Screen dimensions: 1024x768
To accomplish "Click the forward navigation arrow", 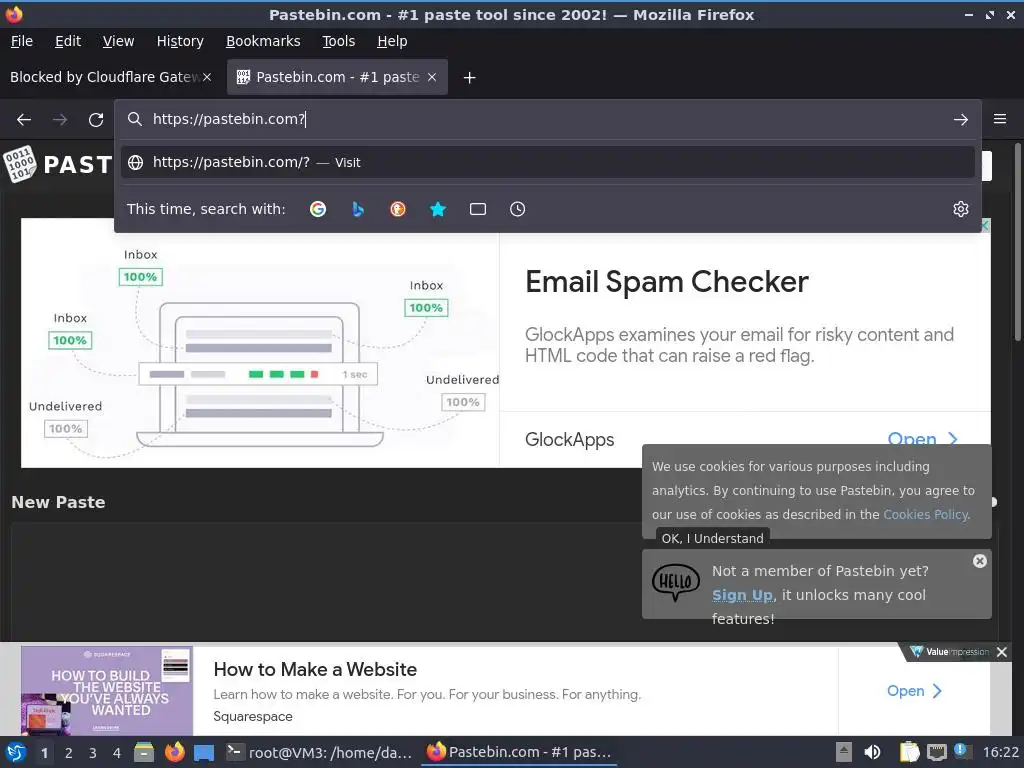I will tap(60, 120).
